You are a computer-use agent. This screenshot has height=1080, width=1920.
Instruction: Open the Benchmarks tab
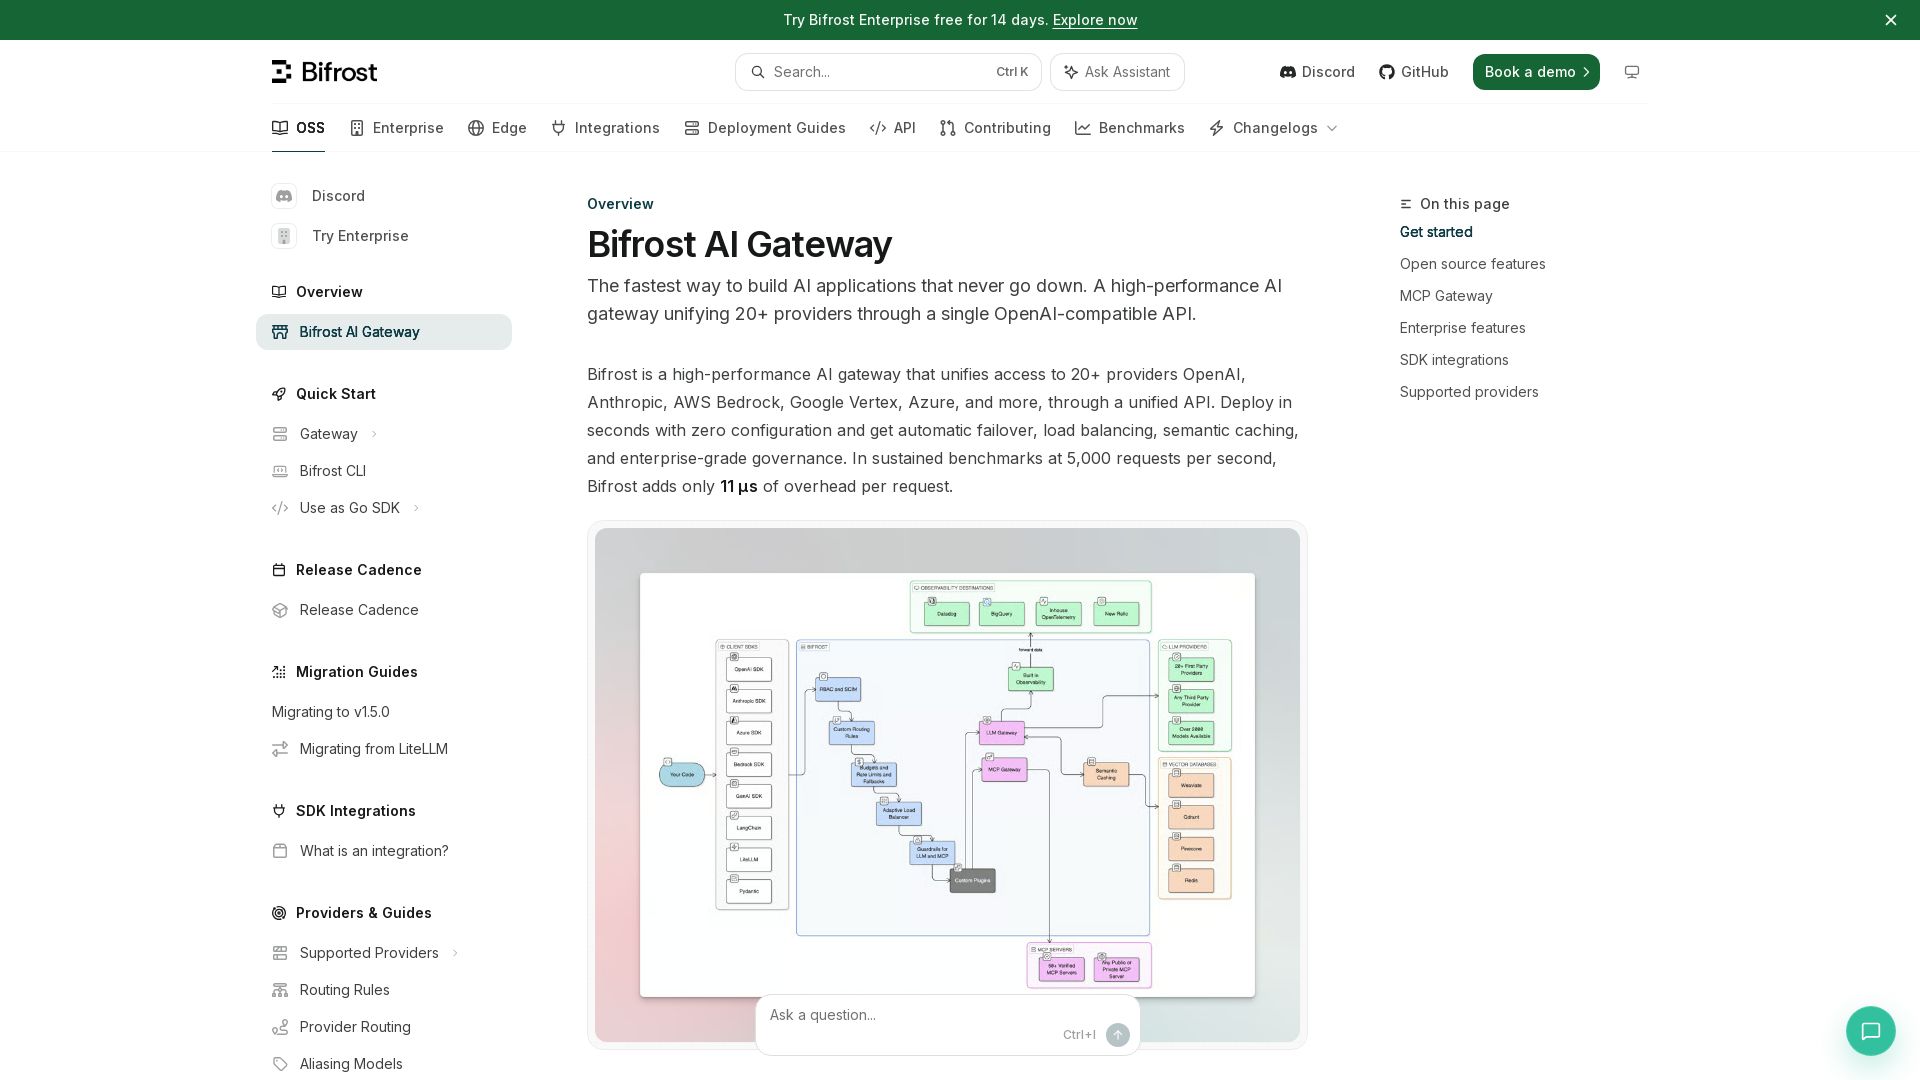click(1130, 128)
